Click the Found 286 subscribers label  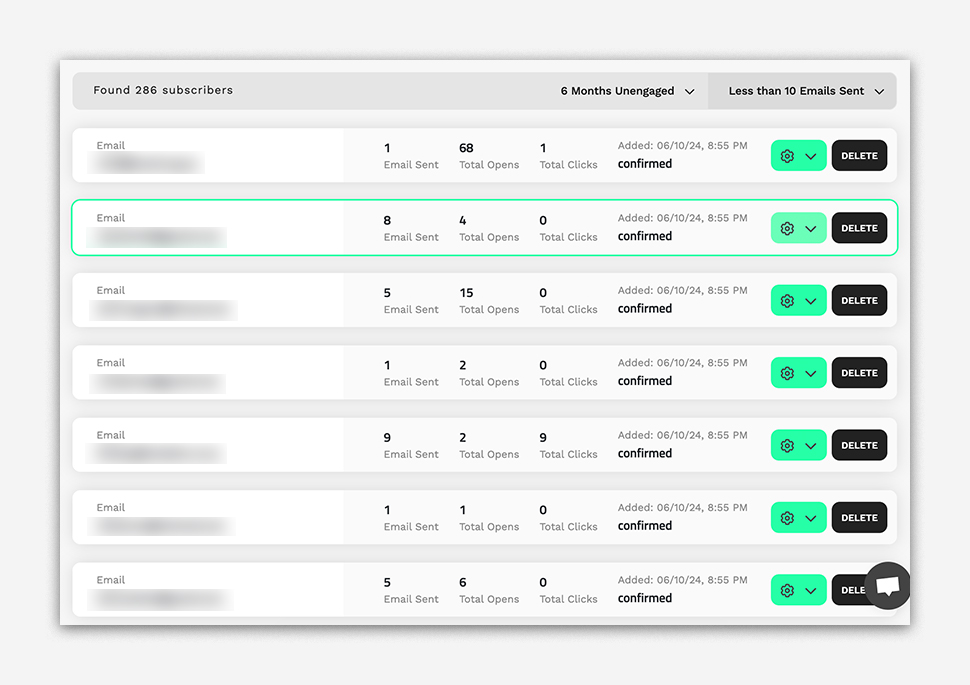click(x=163, y=90)
